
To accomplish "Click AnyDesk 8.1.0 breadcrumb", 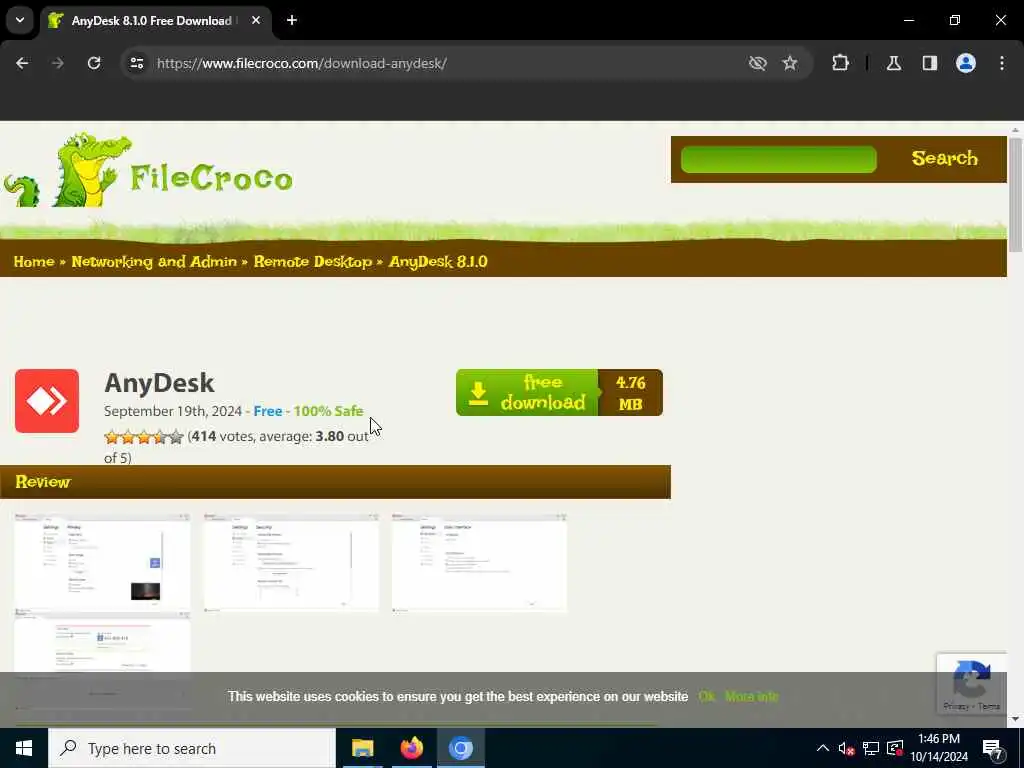I will pyautogui.click(x=438, y=262).
